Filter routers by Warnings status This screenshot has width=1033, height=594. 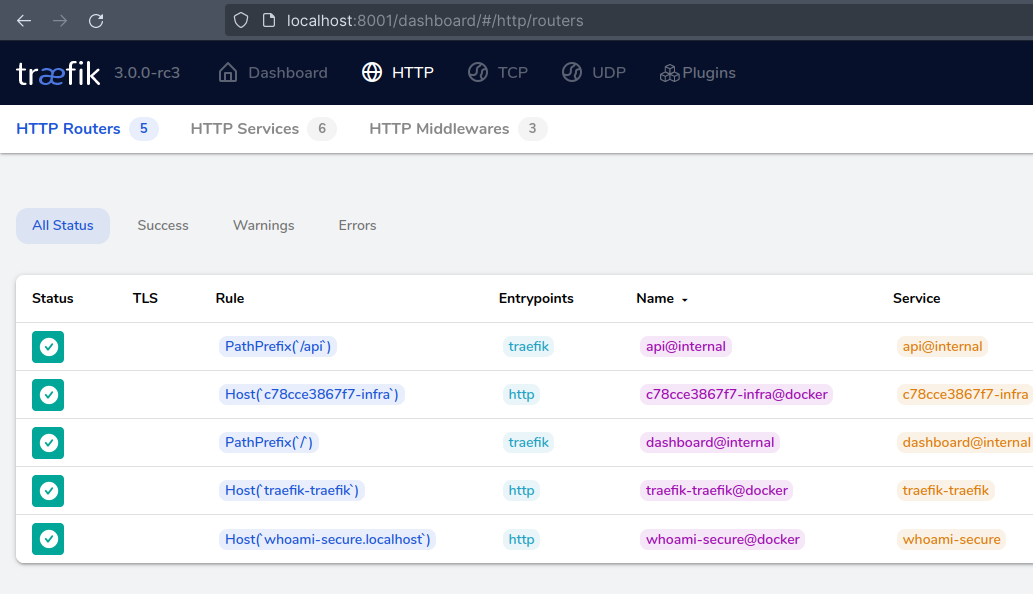point(263,226)
